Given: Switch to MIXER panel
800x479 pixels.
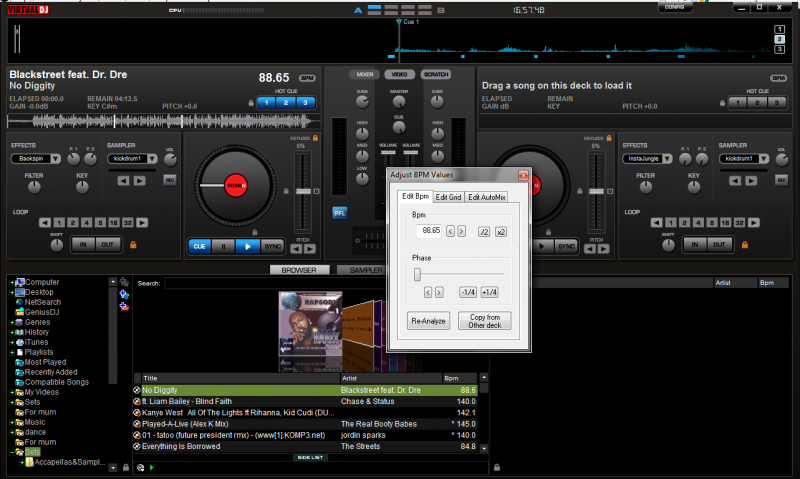Looking at the screenshot, I should click(364, 74).
